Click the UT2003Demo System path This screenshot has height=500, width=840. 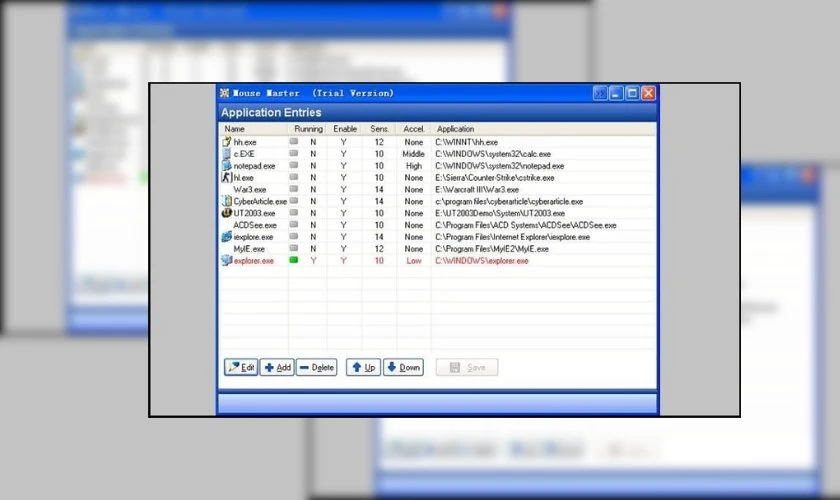pos(500,213)
